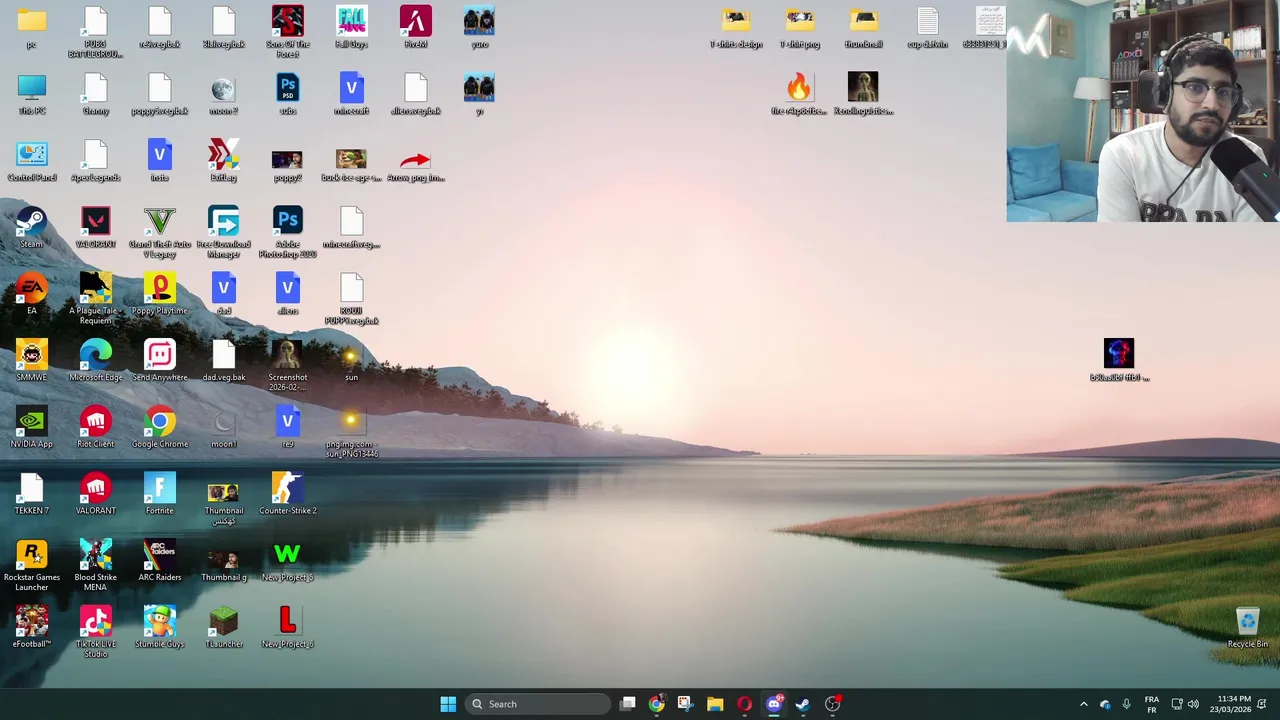Viewport: 1280px width, 720px height.
Task: Launch TikTok LIVE Studio shortcut
Action: [x=96, y=633]
